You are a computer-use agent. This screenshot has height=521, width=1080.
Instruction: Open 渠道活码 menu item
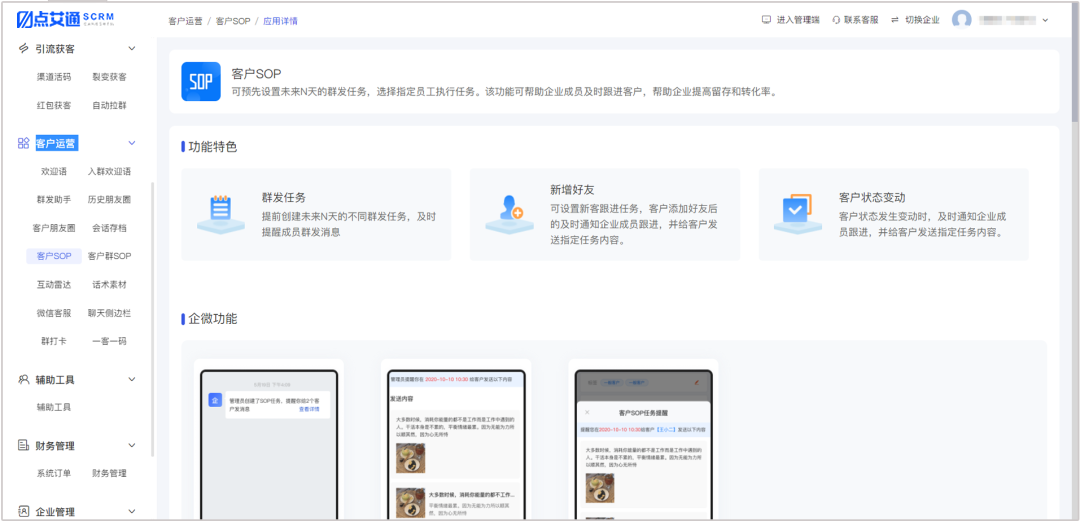(54, 77)
